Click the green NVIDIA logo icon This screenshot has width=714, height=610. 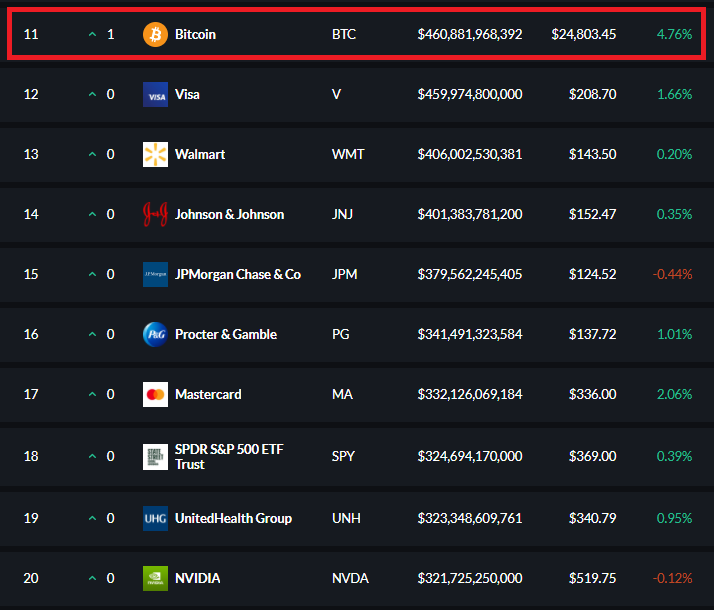pyautogui.click(x=155, y=579)
